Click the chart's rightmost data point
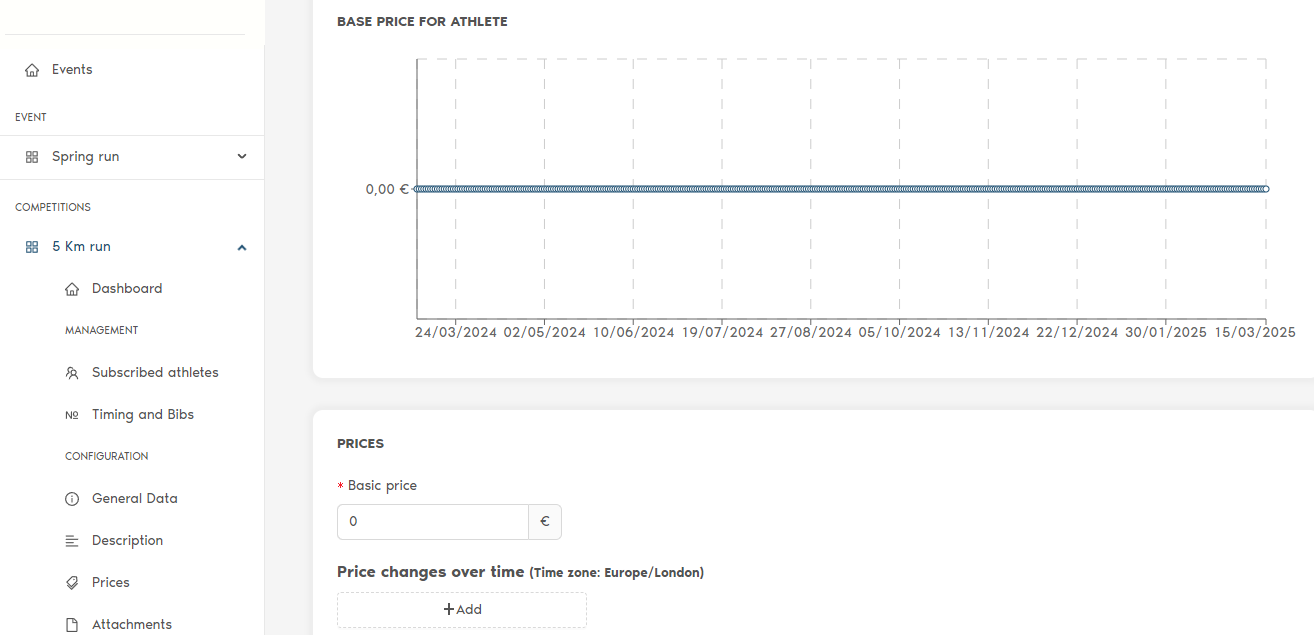The width and height of the screenshot is (1314, 635). [1265, 189]
